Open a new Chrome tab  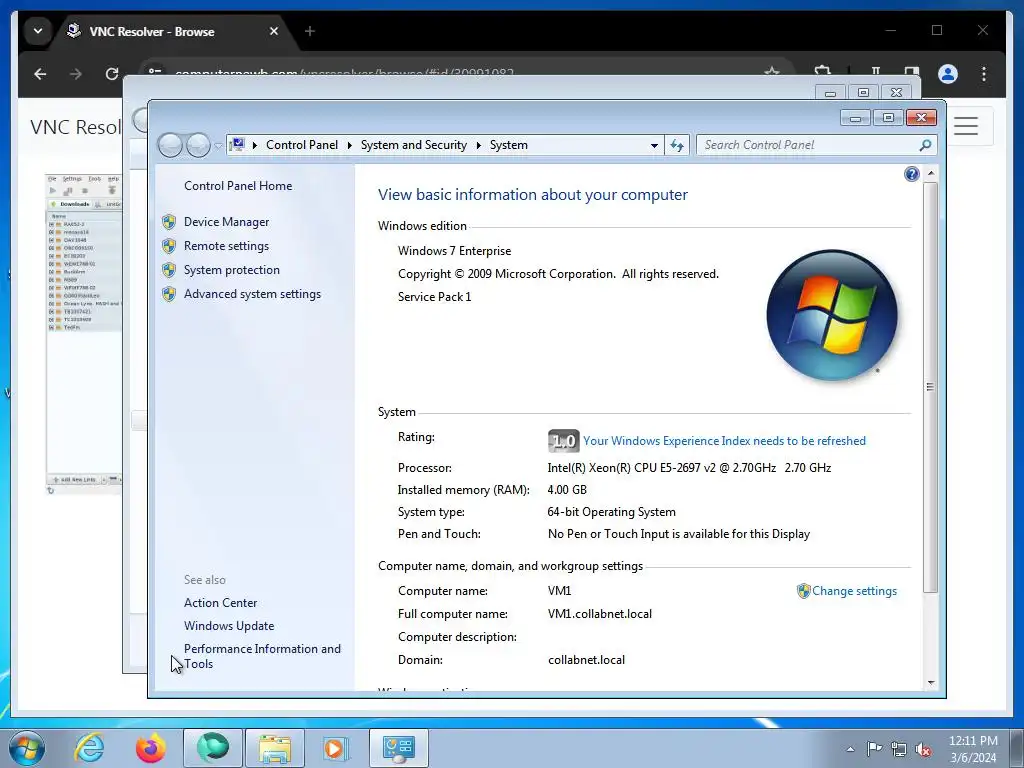tap(310, 31)
